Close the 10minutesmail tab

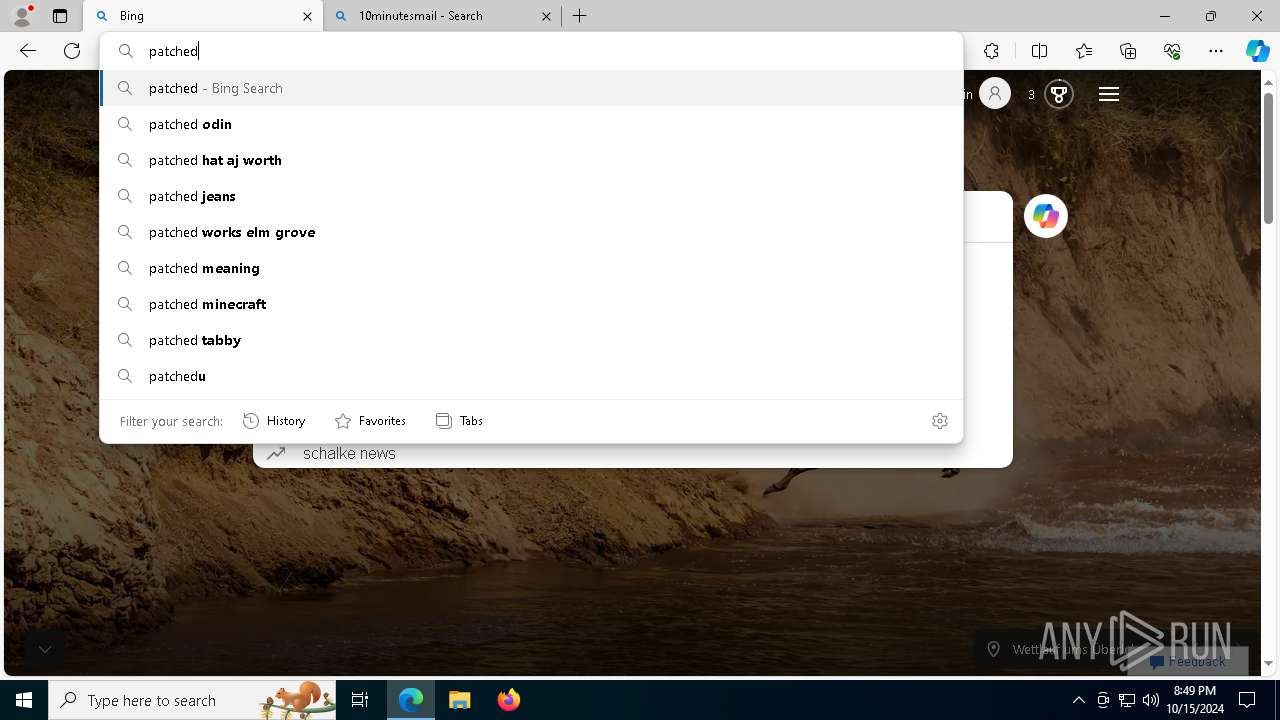[x=546, y=16]
